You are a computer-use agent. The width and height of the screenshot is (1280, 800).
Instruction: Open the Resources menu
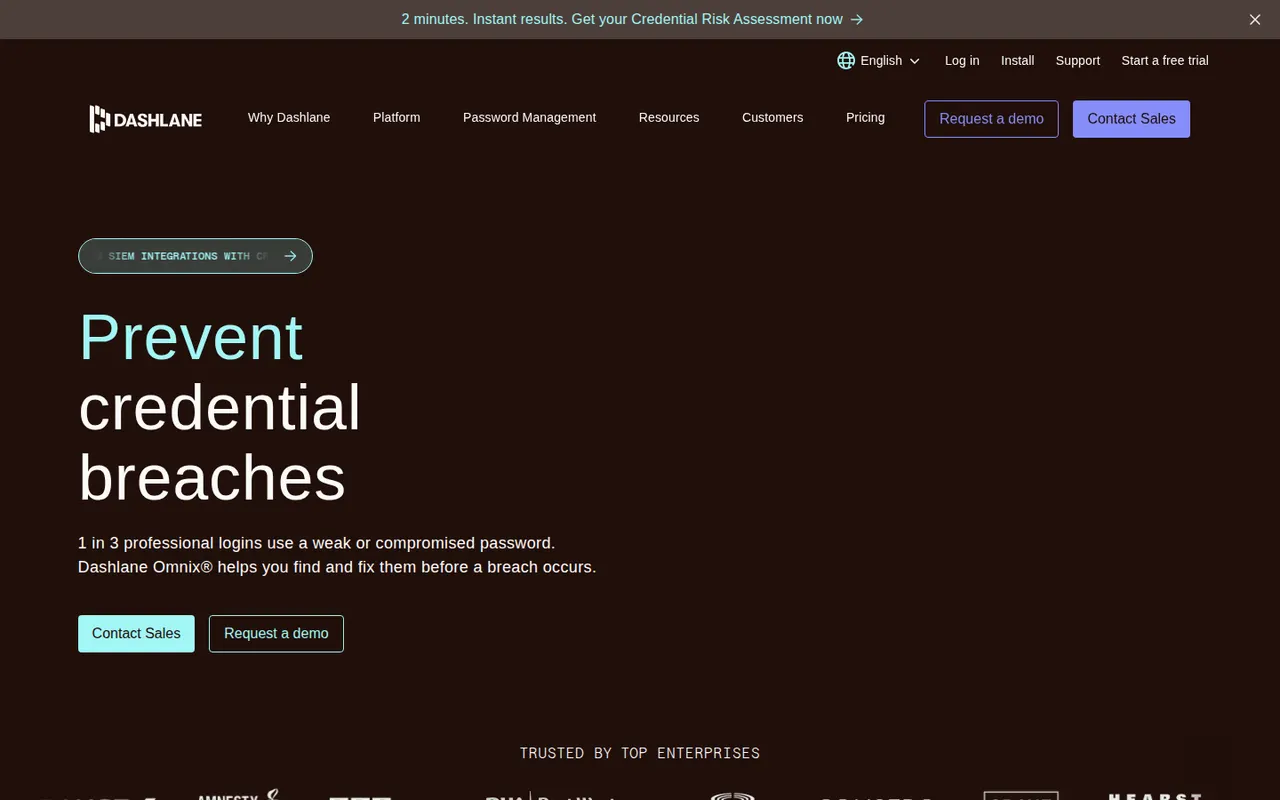(x=669, y=117)
